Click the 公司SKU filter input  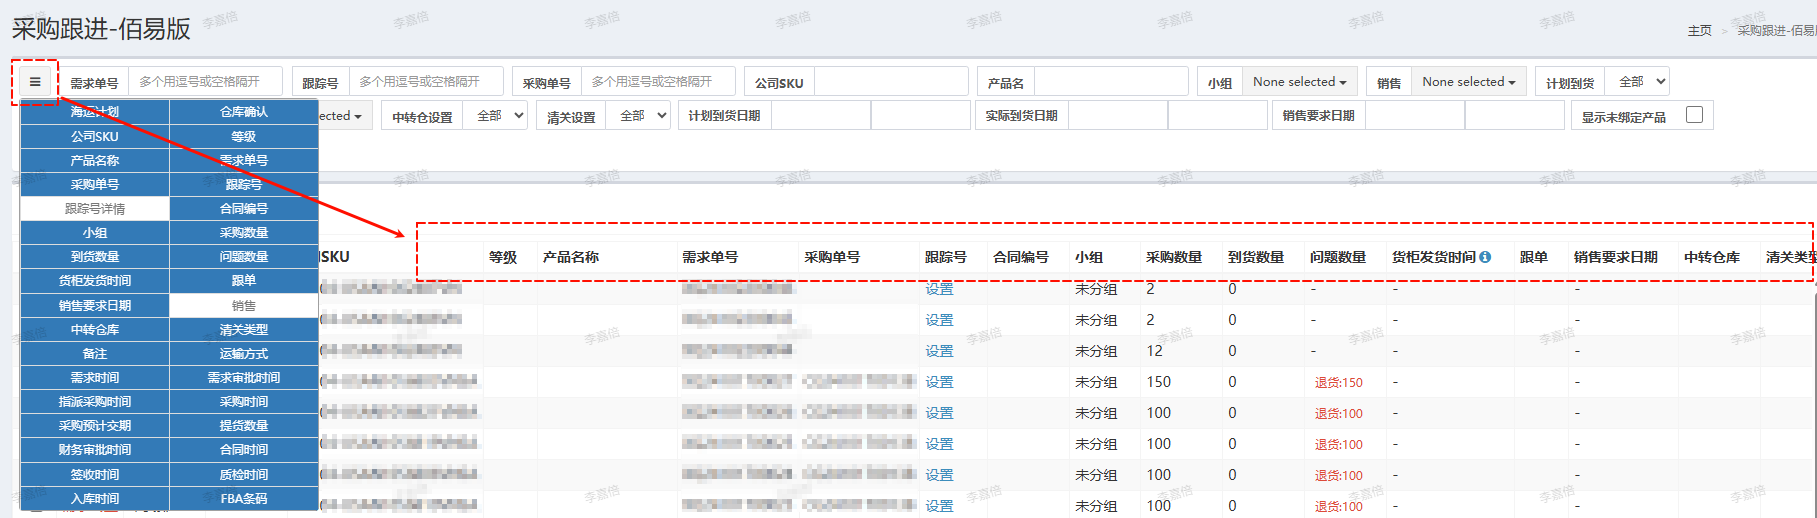(891, 82)
